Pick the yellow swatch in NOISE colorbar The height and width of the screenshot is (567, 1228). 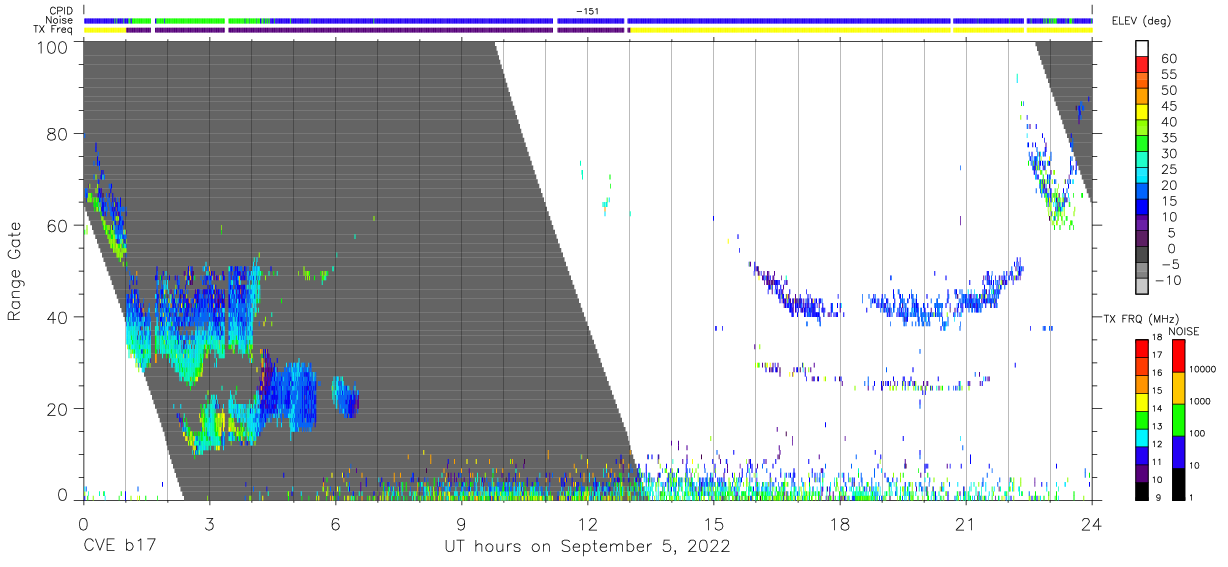[1177, 388]
